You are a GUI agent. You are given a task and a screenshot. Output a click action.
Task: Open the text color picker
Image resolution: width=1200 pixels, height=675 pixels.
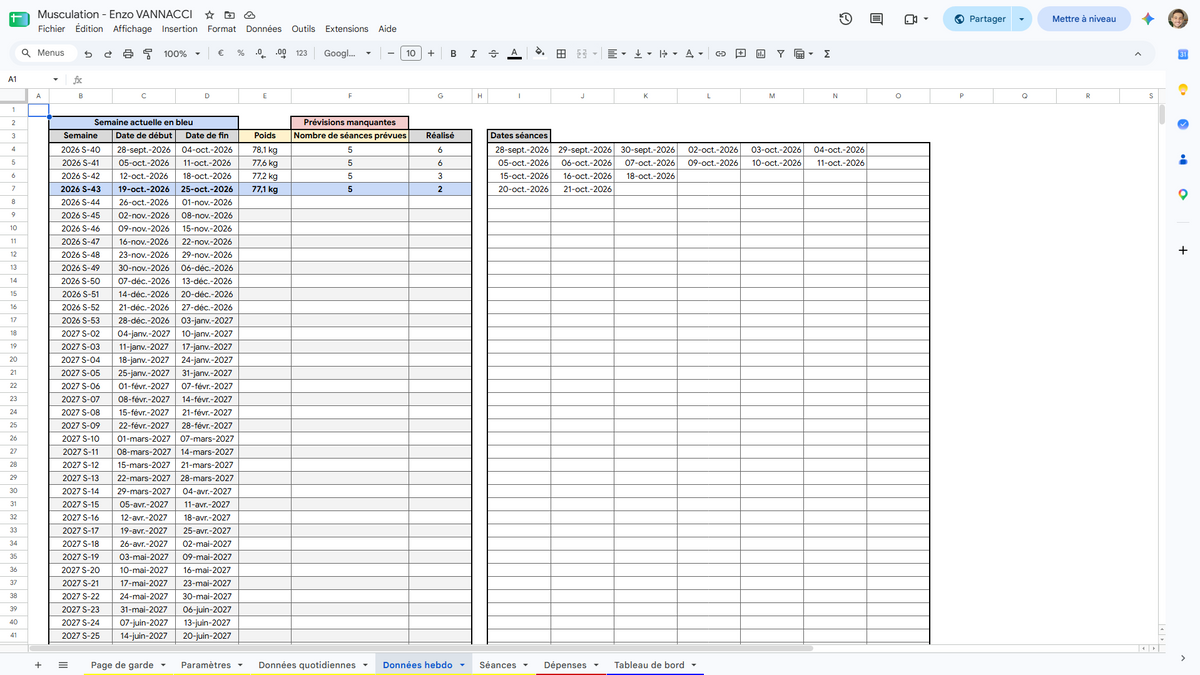point(514,54)
